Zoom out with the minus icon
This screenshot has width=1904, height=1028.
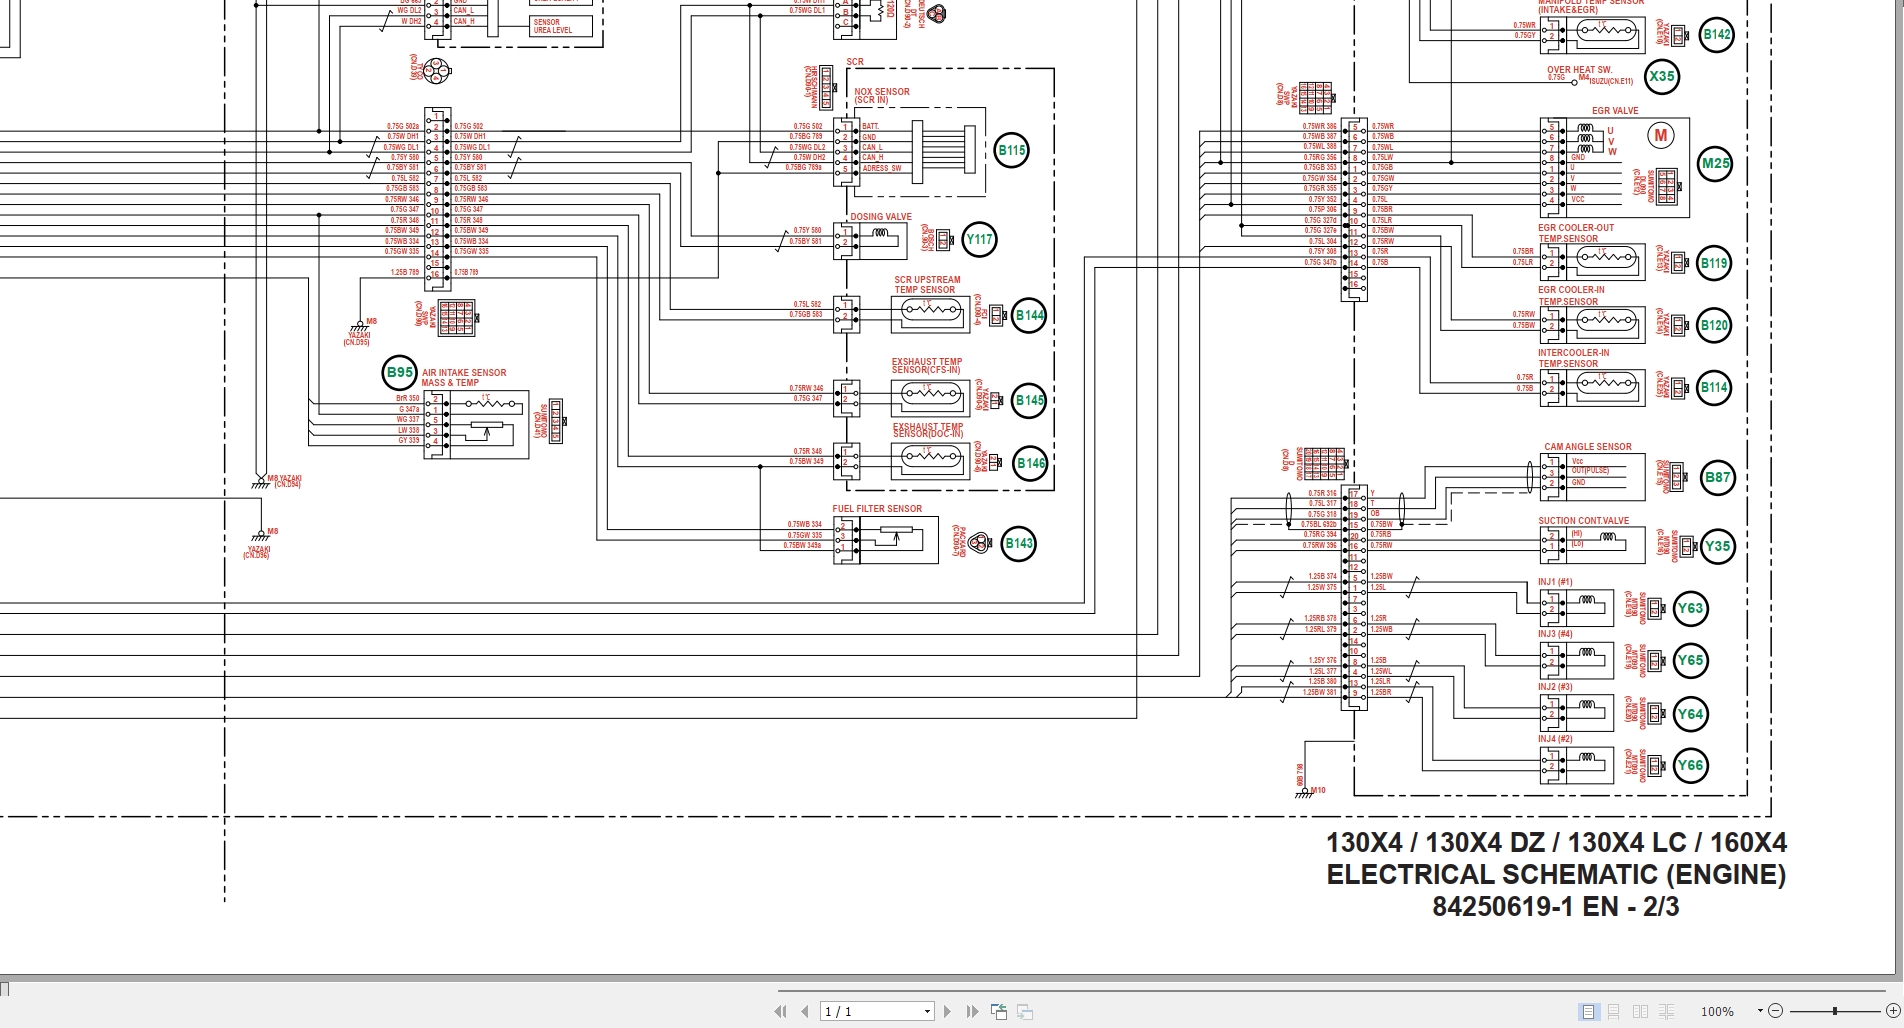coord(1776,1011)
